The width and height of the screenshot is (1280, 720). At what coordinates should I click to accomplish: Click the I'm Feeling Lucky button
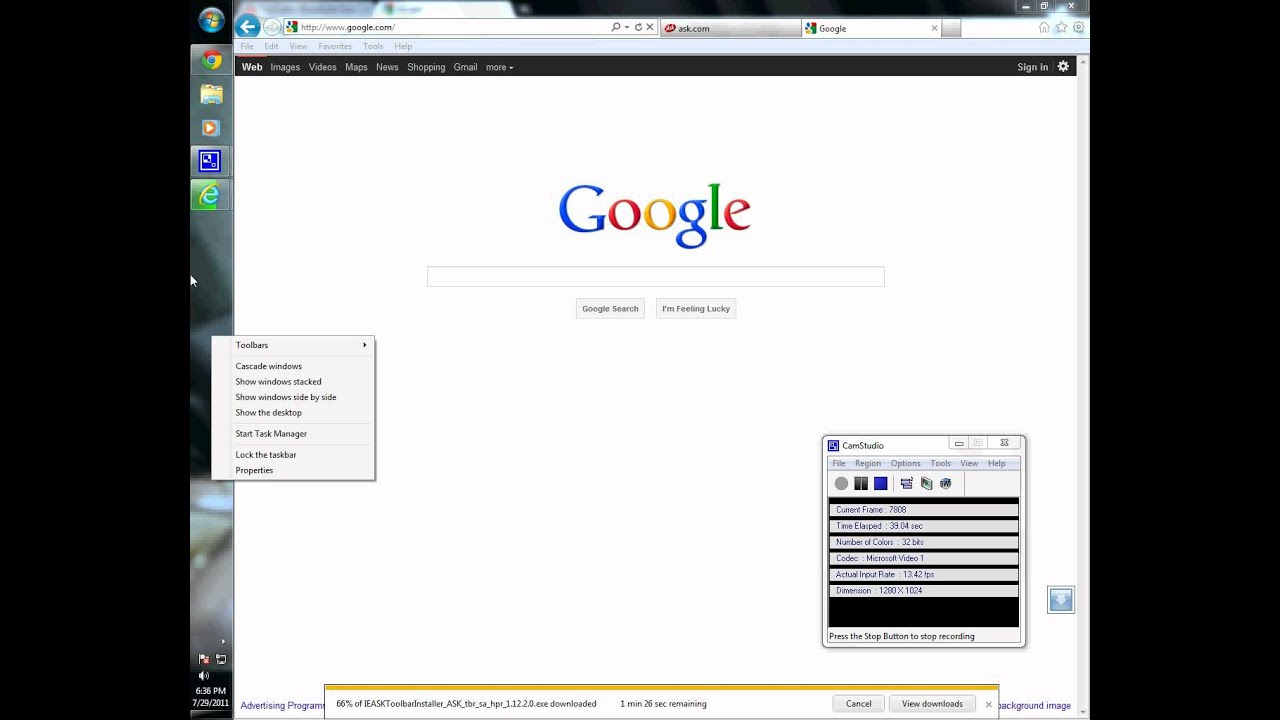click(x=696, y=309)
